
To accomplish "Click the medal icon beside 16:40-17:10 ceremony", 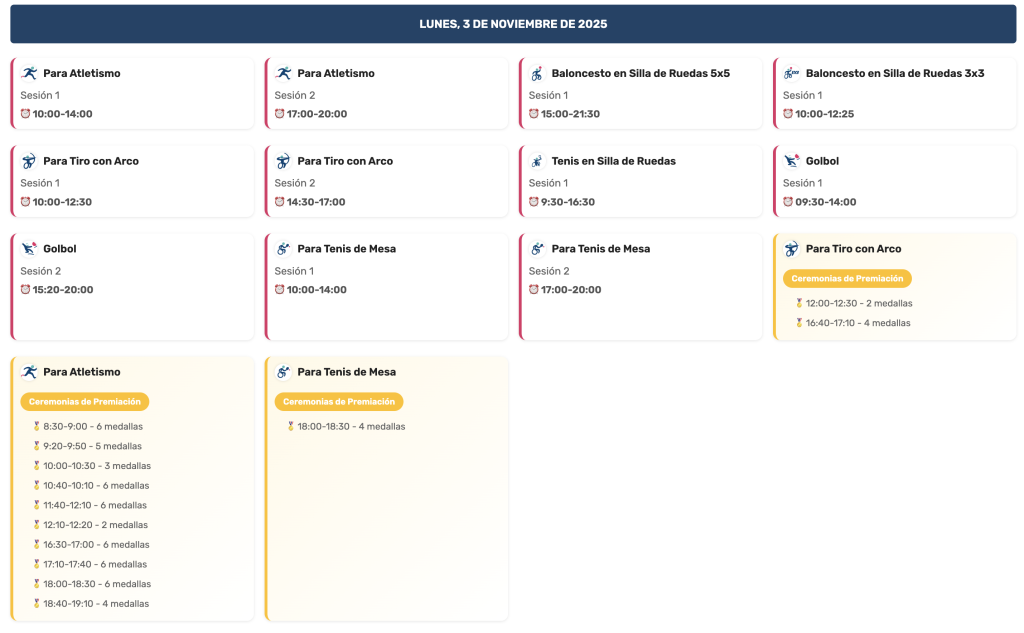I will [x=799, y=323].
